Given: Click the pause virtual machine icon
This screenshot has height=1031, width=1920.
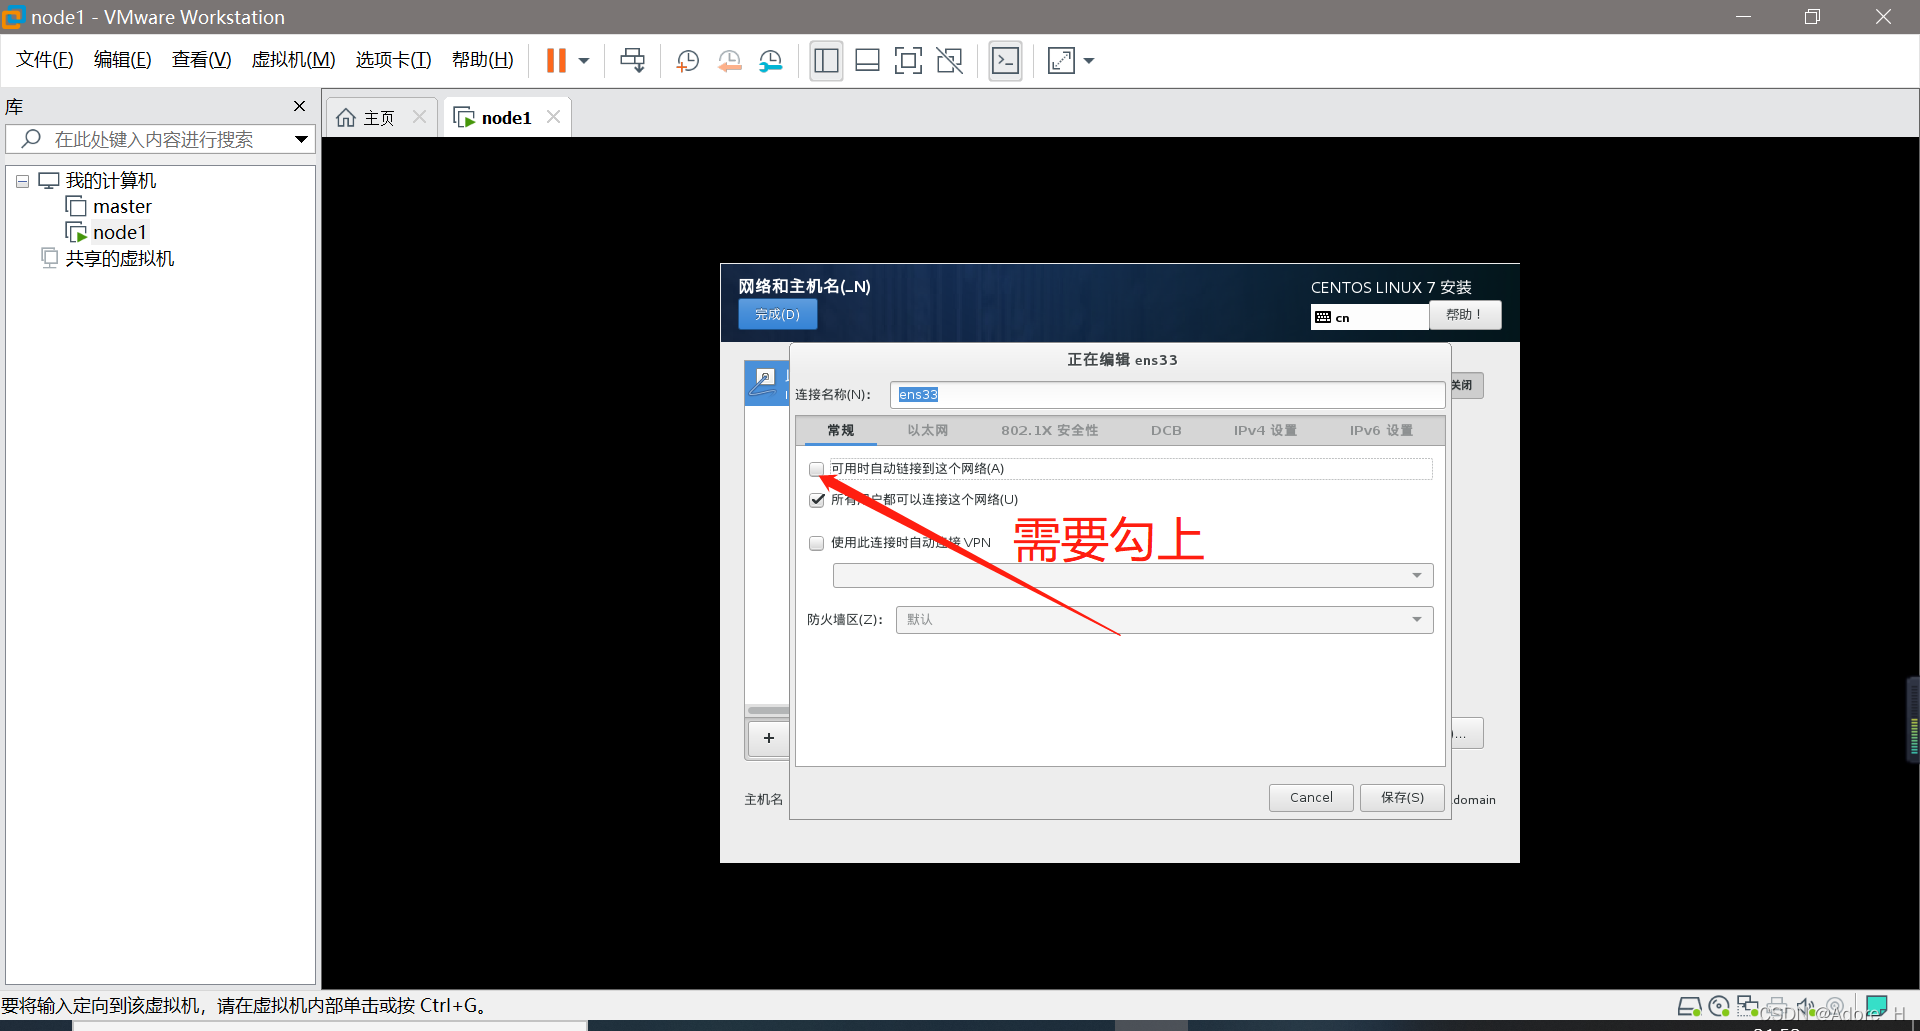Looking at the screenshot, I should coord(556,61).
